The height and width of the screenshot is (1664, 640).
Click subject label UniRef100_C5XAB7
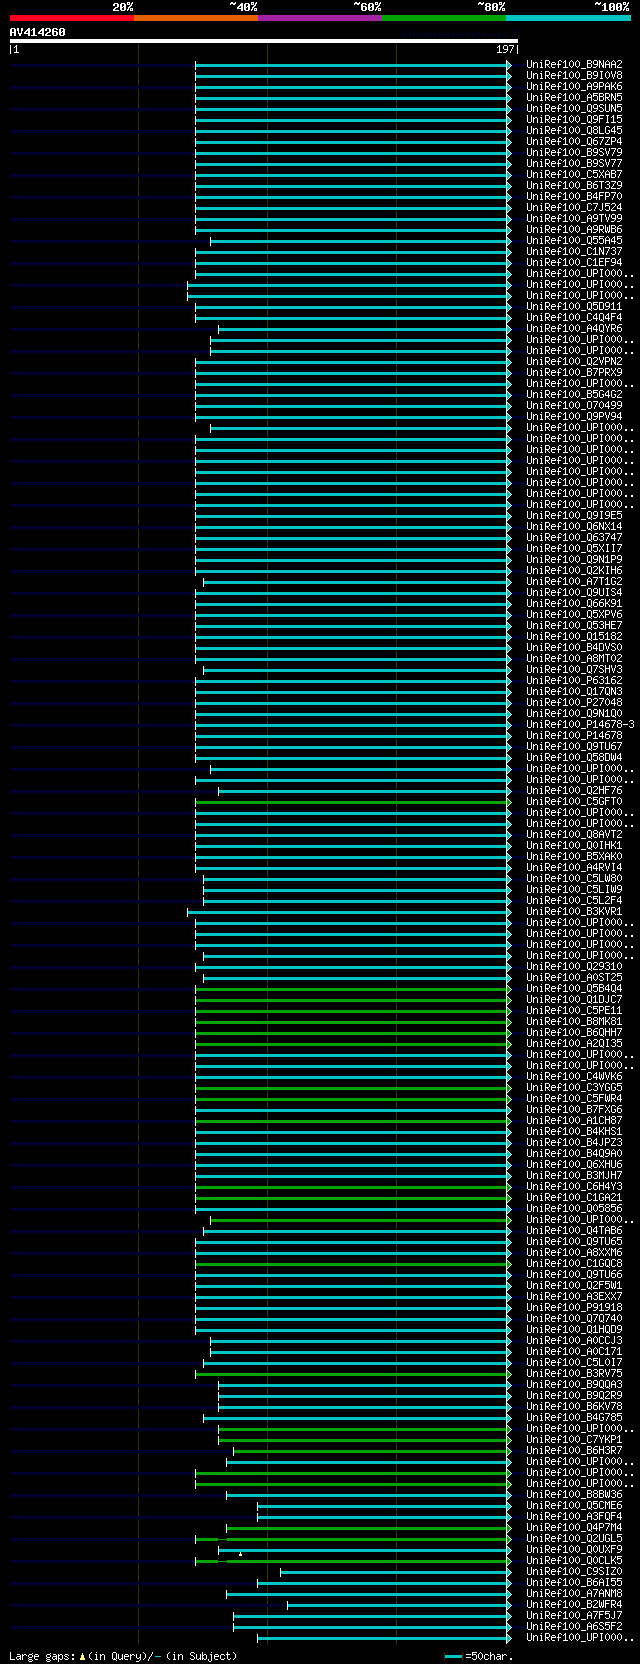574,174
